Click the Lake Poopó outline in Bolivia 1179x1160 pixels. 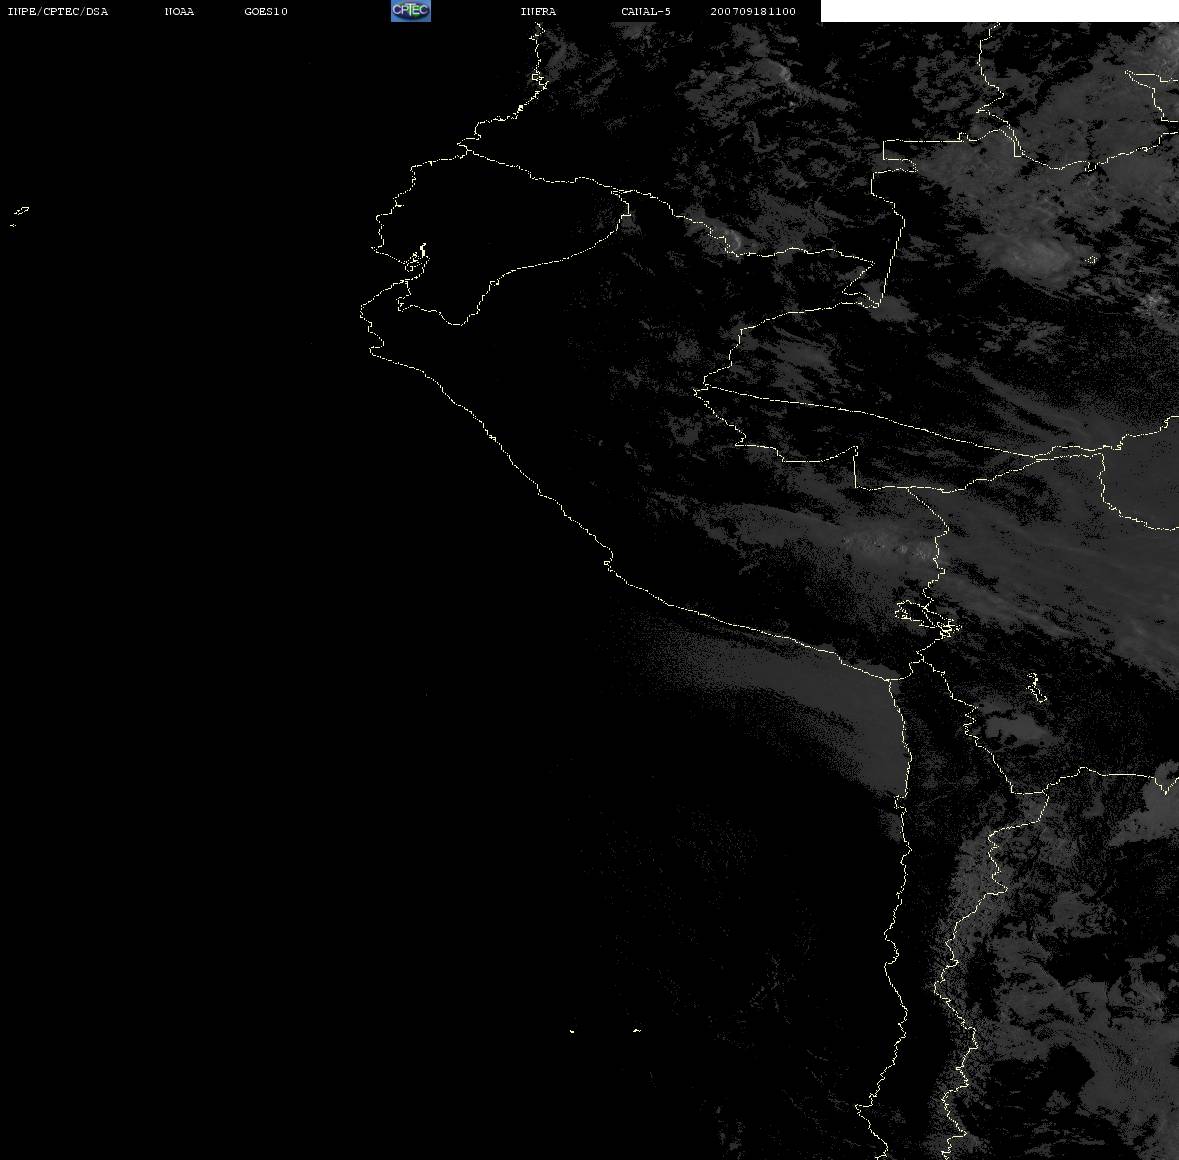click(1036, 687)
